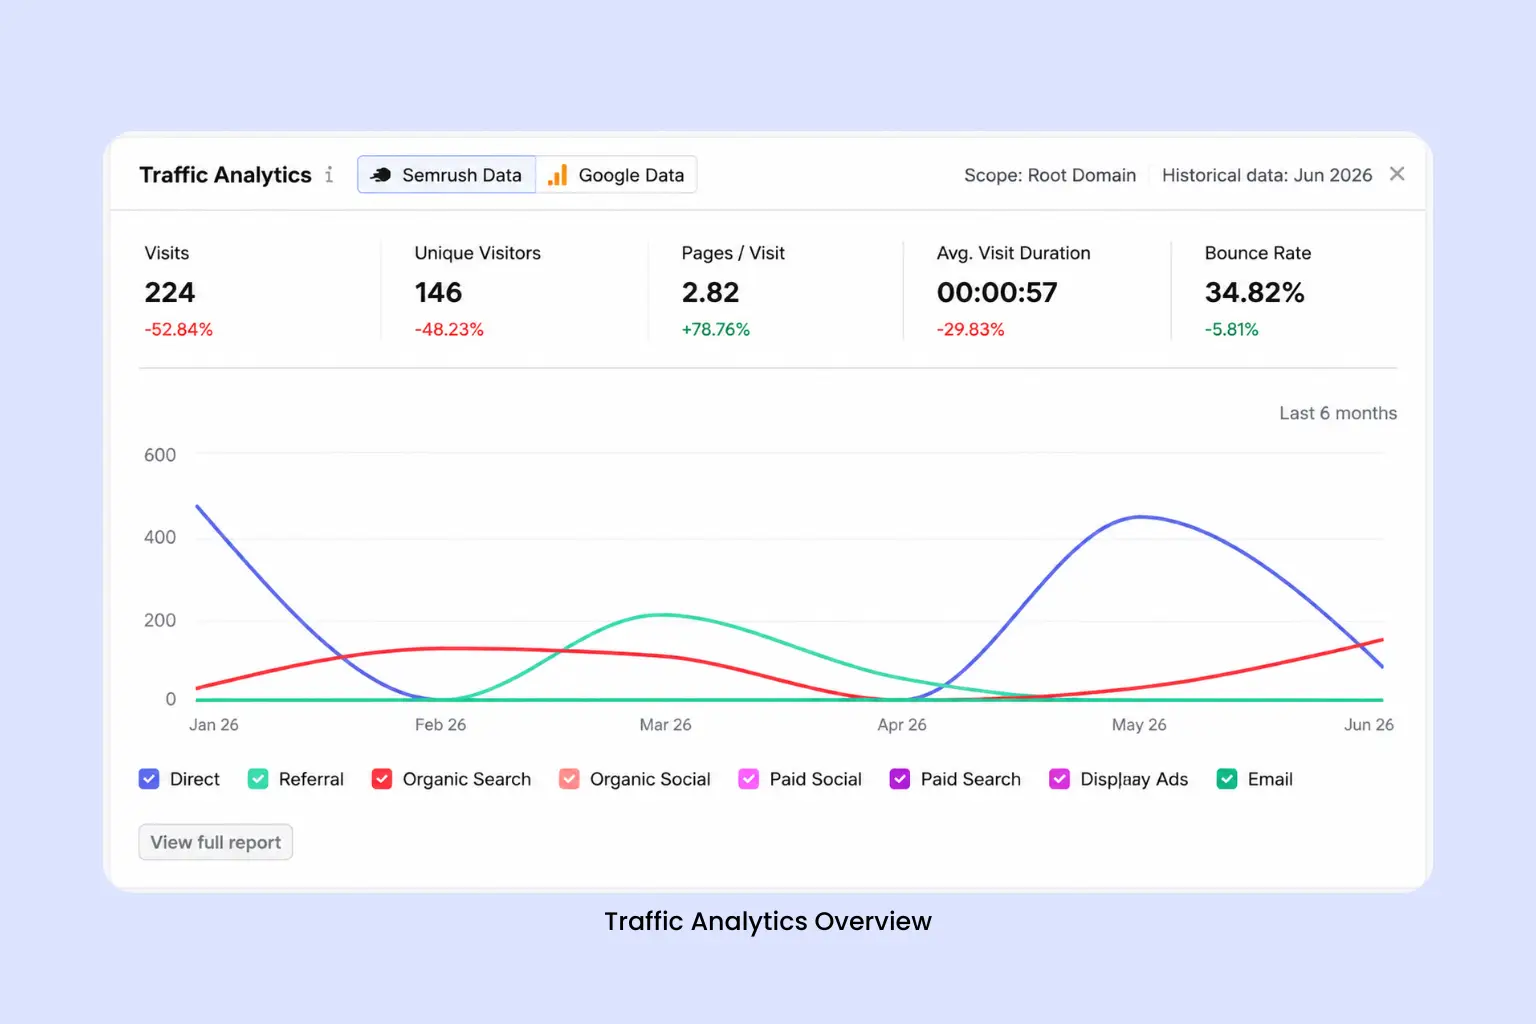This screenshot has width=1536, height=1024.
Task: Open the View full report button
Action: 215,842
